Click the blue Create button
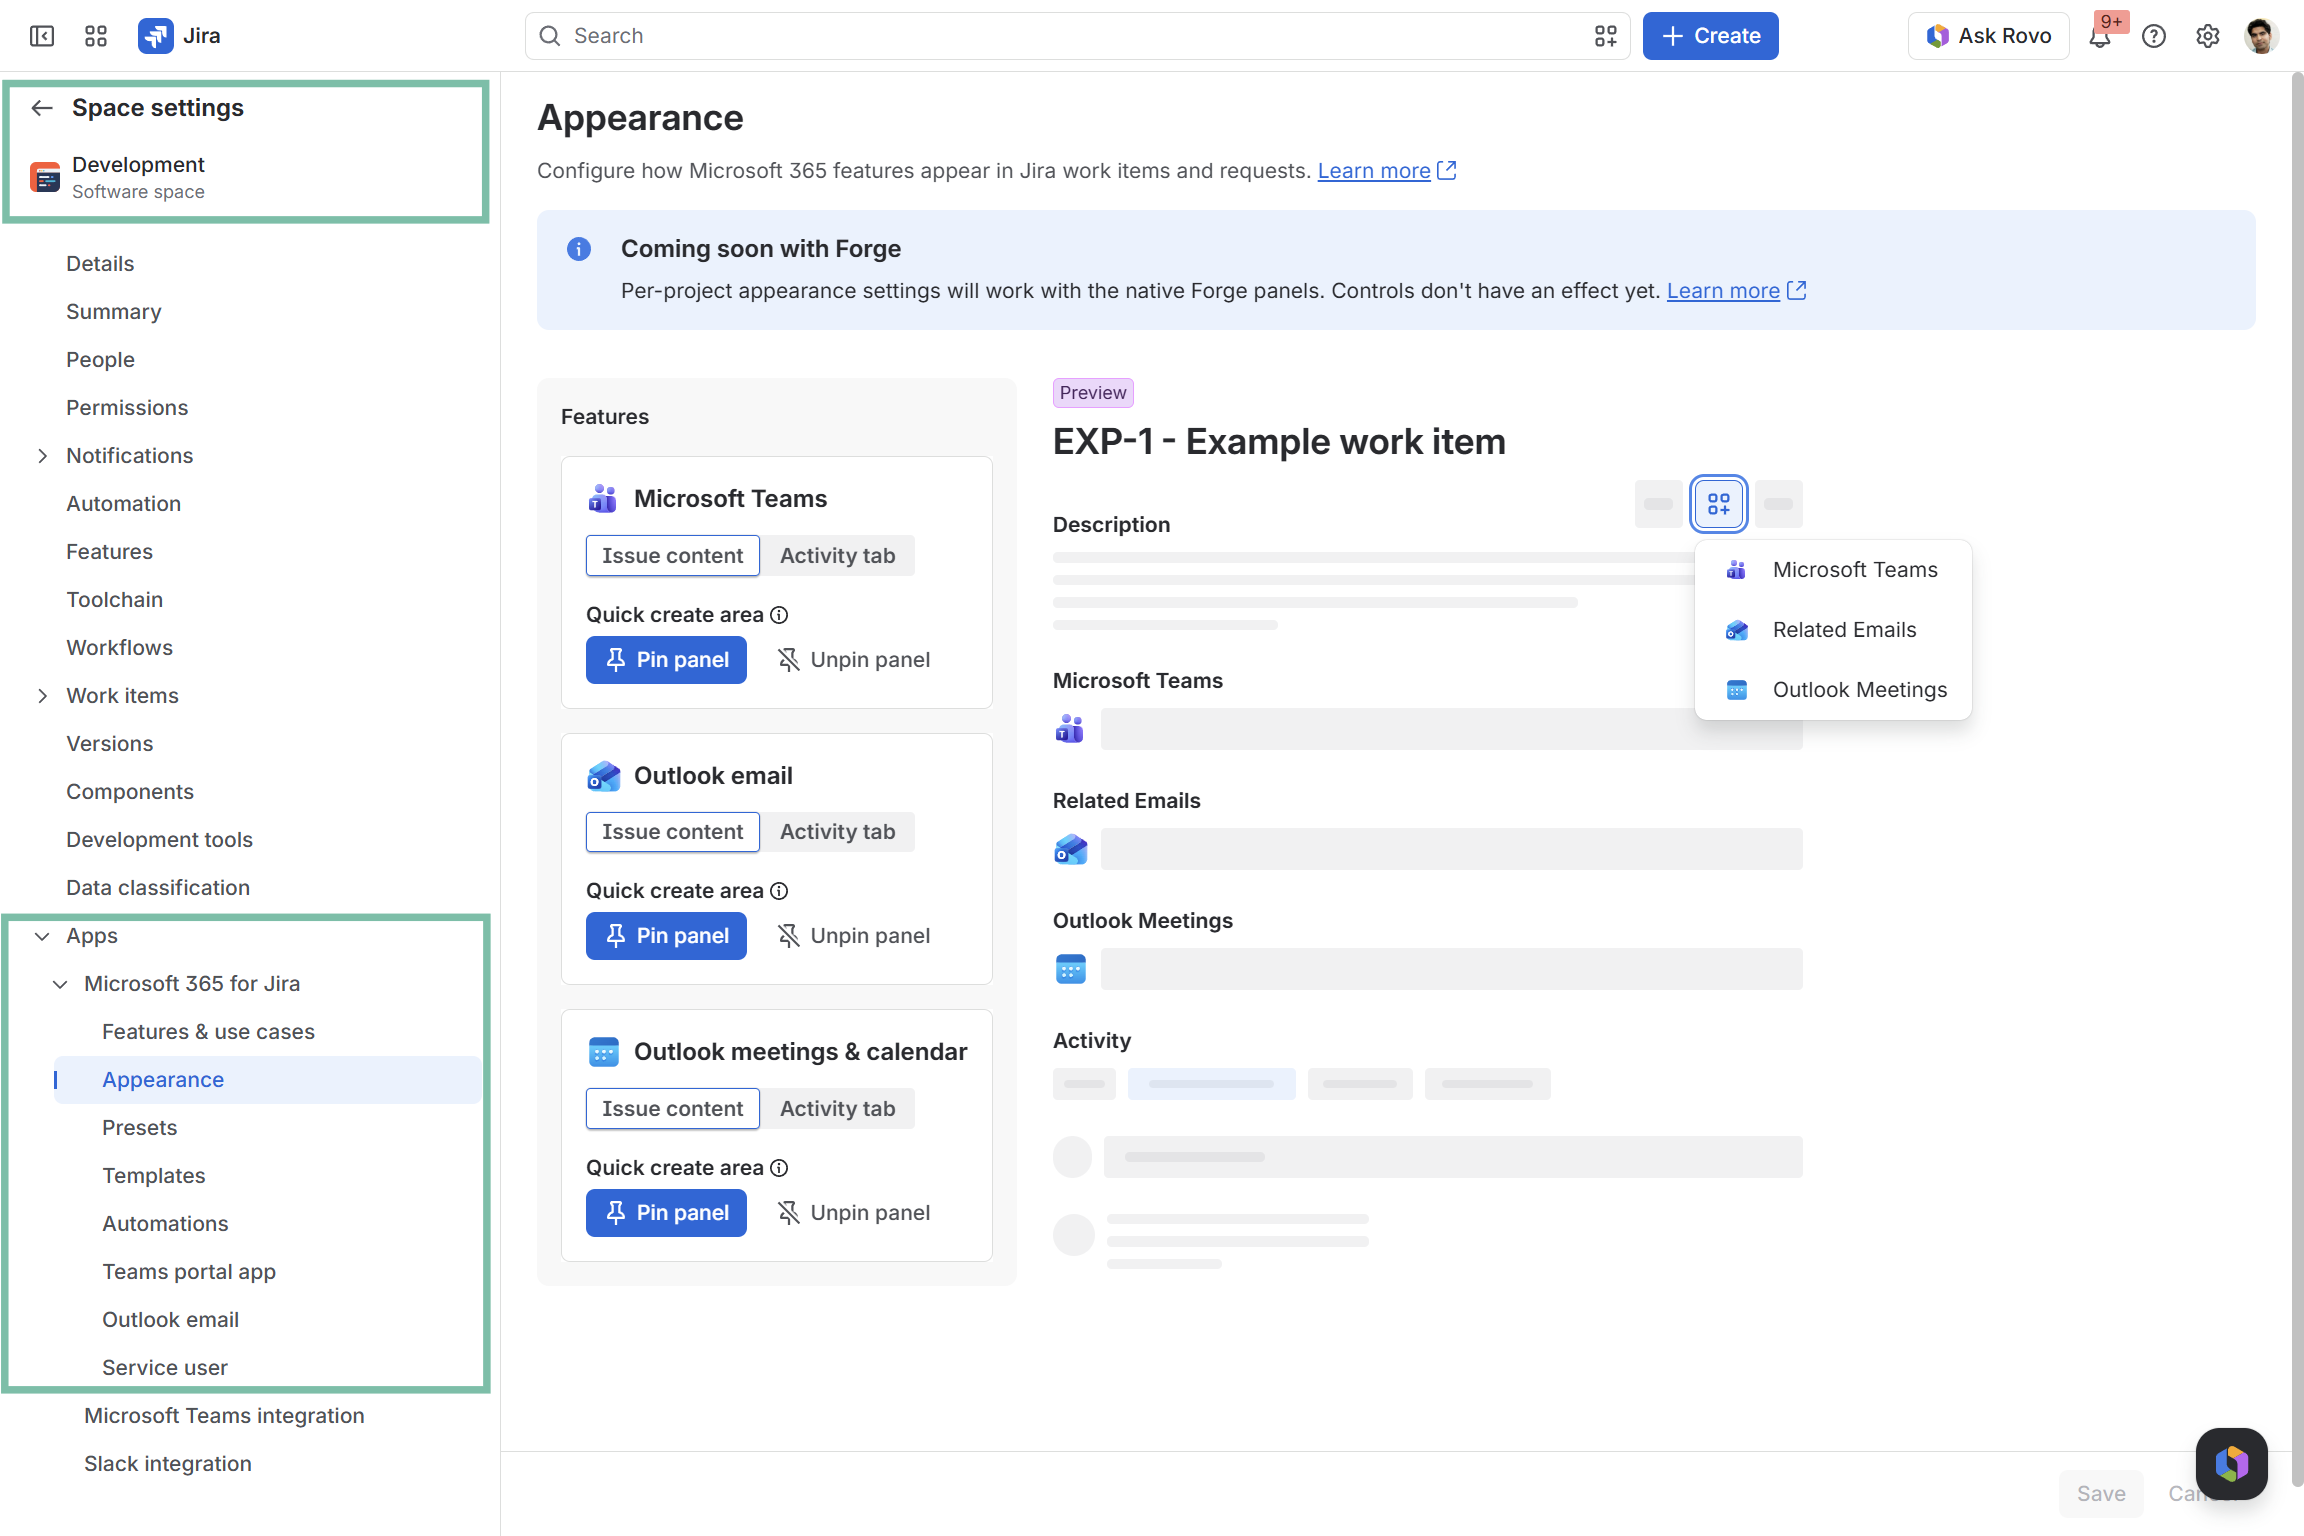Screen dimensions: 2304x1536 point(1710,36)
